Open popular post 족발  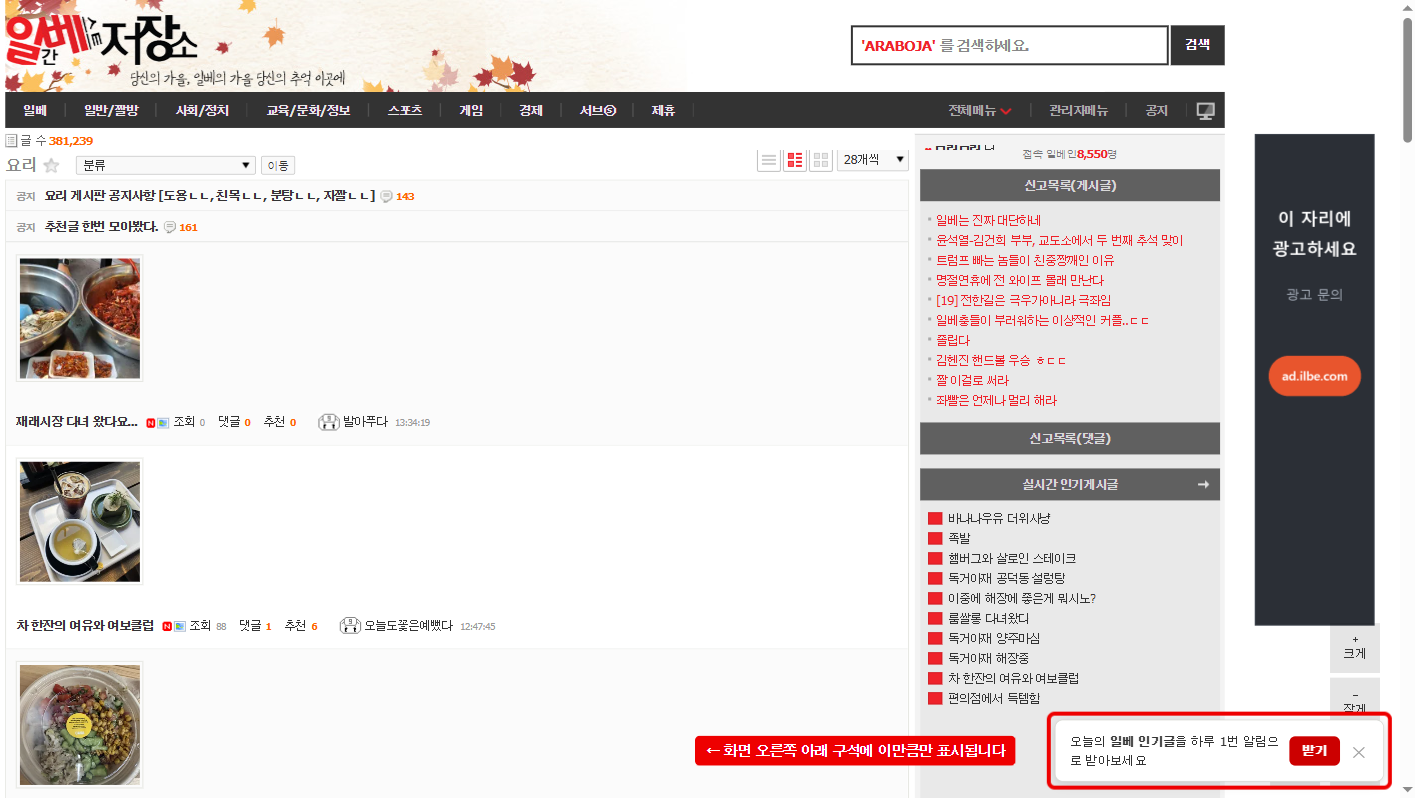959,538
